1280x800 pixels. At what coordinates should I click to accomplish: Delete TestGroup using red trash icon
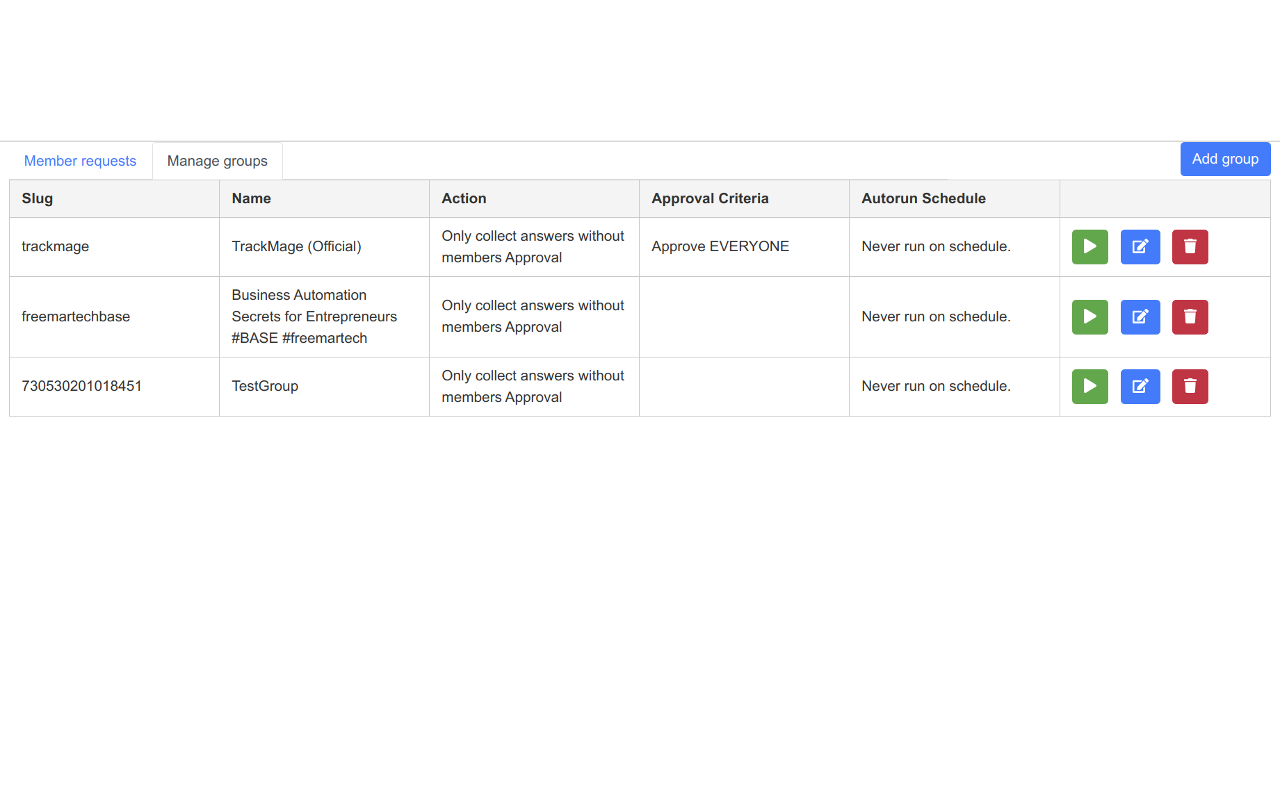1190,387
